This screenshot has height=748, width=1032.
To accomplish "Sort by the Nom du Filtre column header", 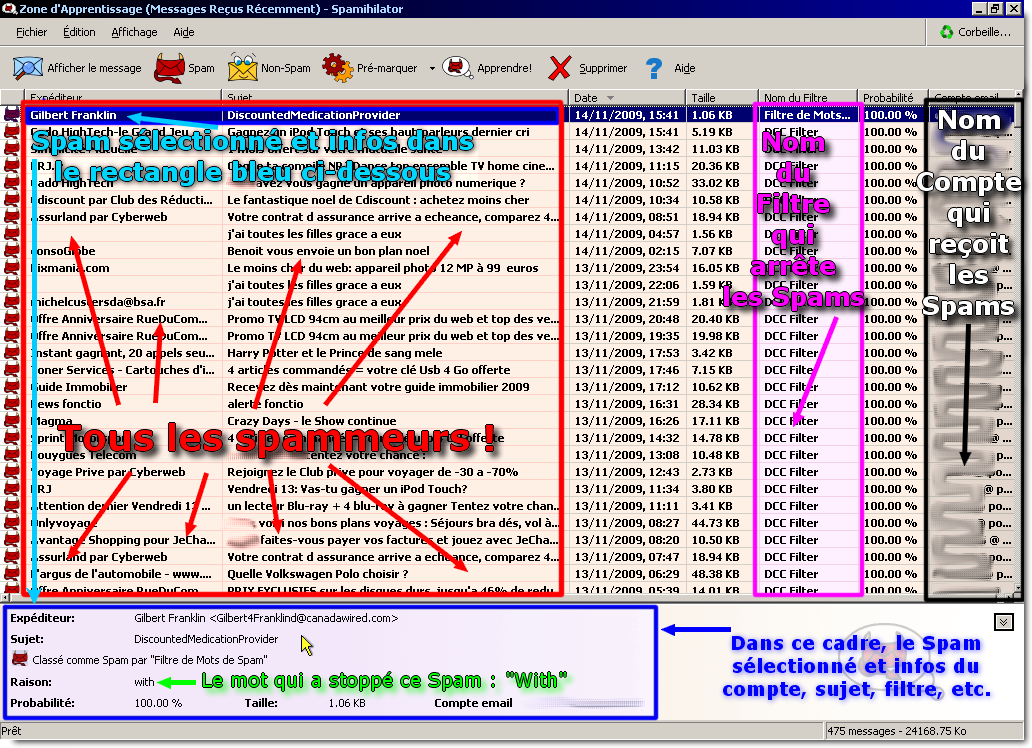I will (x=807, y=97).
